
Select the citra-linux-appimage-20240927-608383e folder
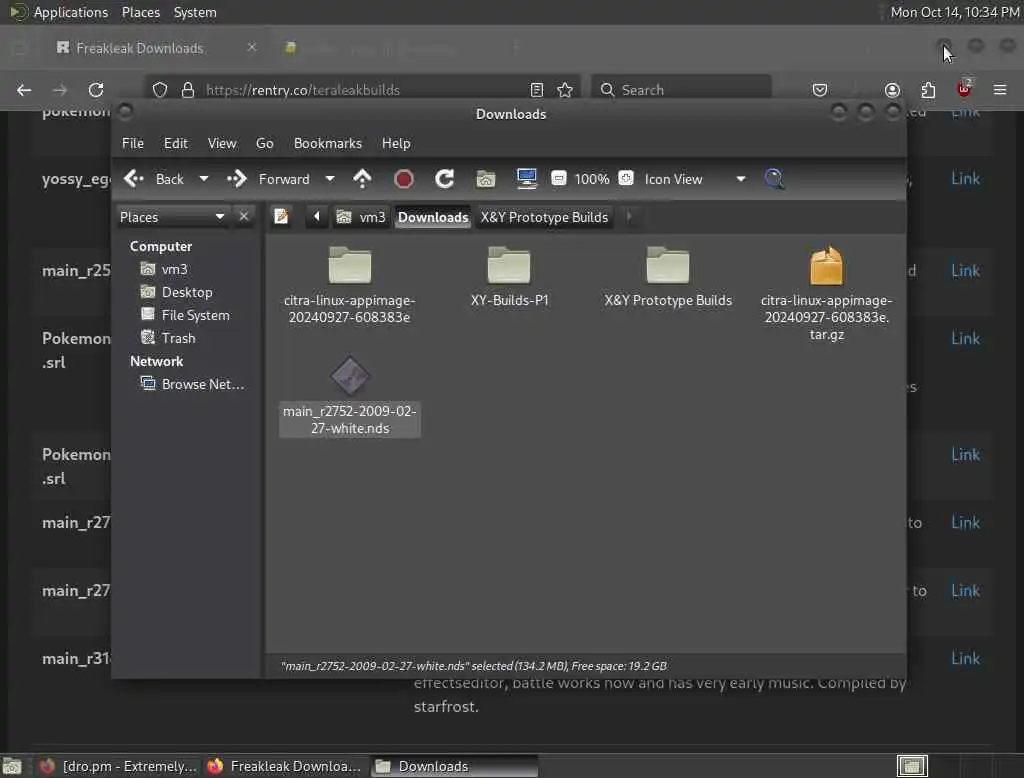(349, 285)
